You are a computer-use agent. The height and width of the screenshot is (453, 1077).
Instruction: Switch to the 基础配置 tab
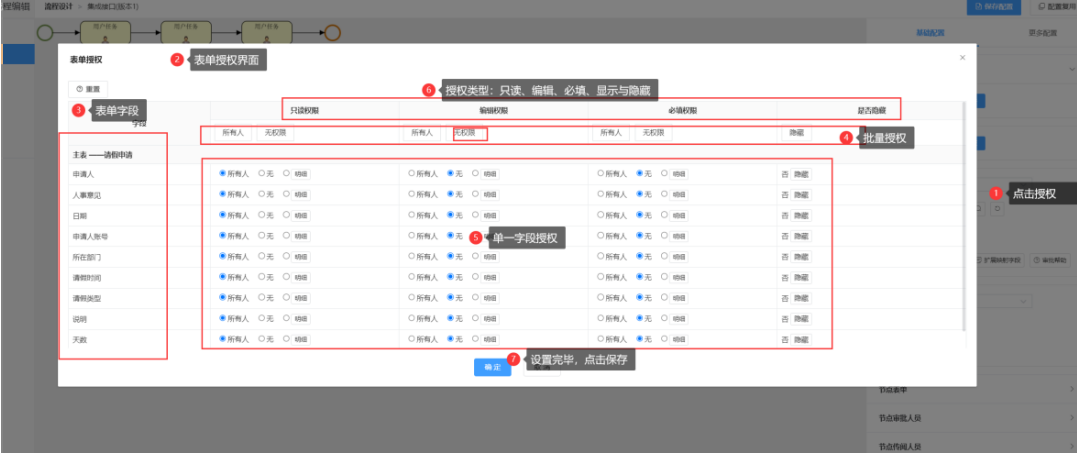point(930,33)
